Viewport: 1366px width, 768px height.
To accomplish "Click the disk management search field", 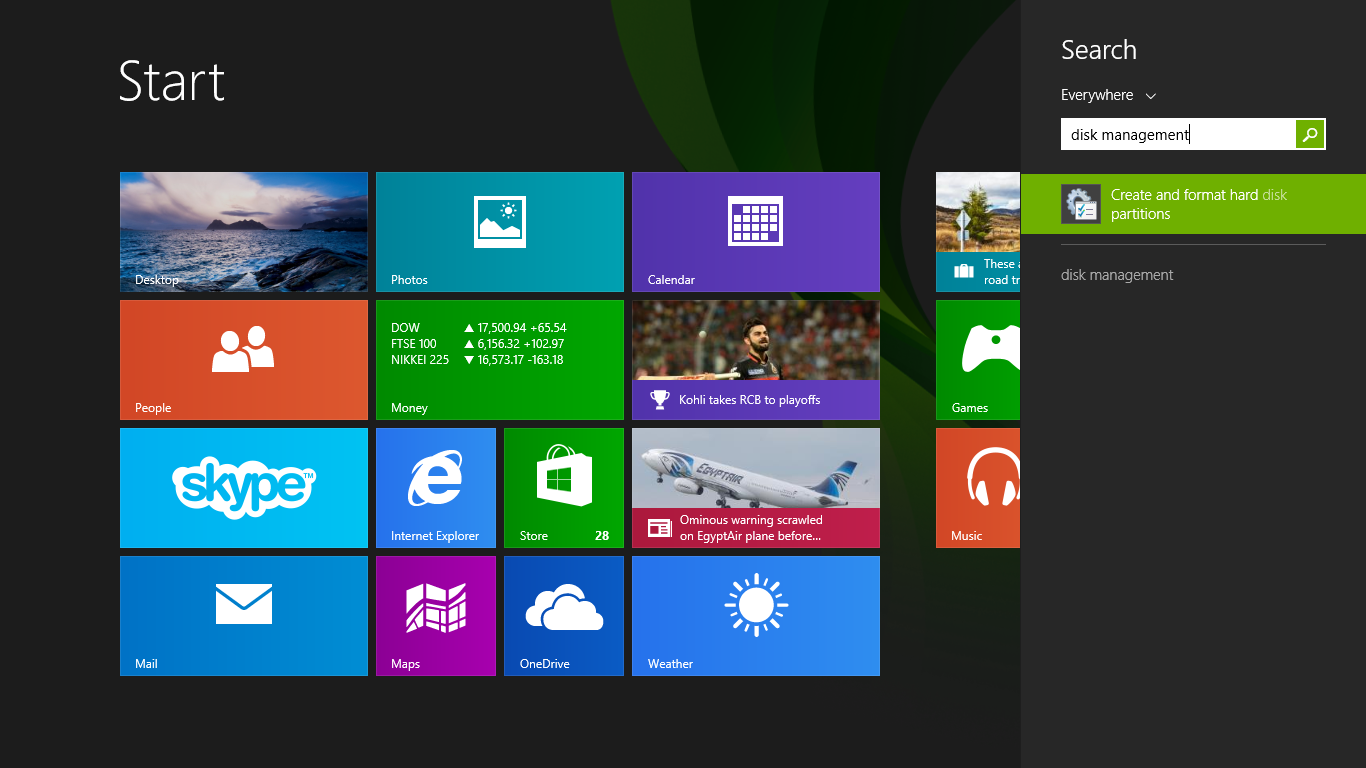I will click(1178, 134).
